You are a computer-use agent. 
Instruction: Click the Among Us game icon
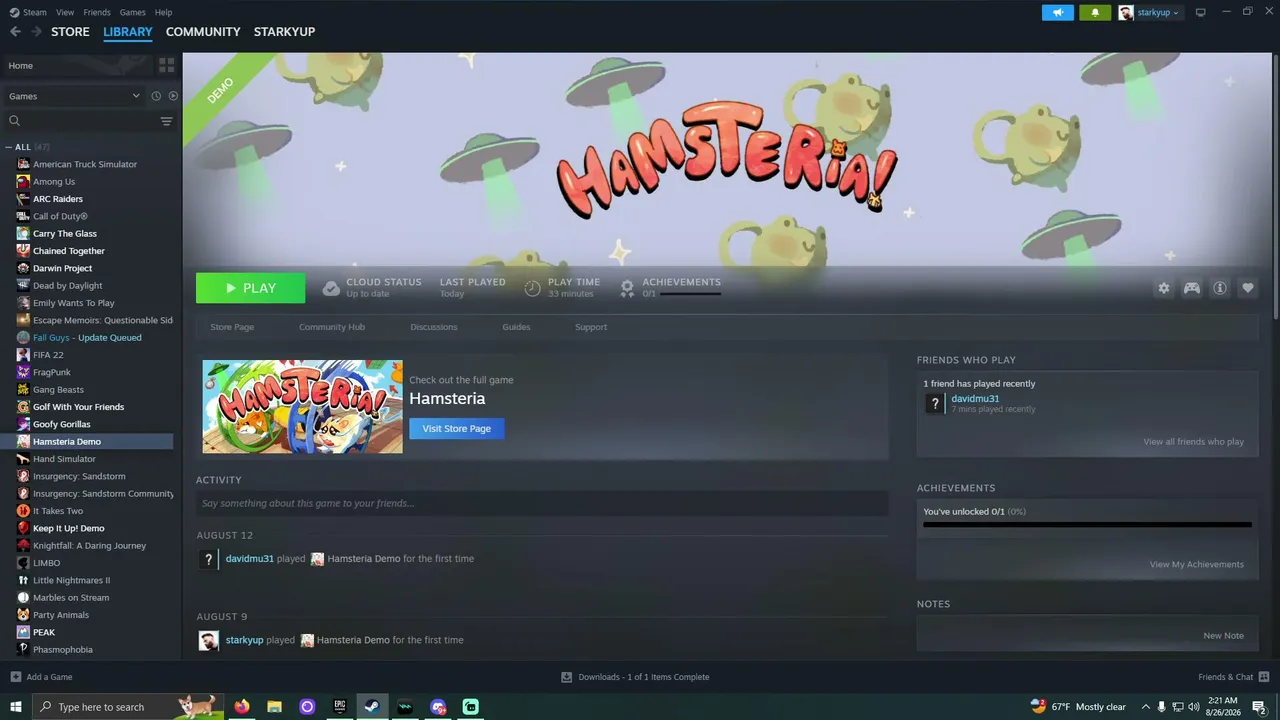tap(23, 182)
